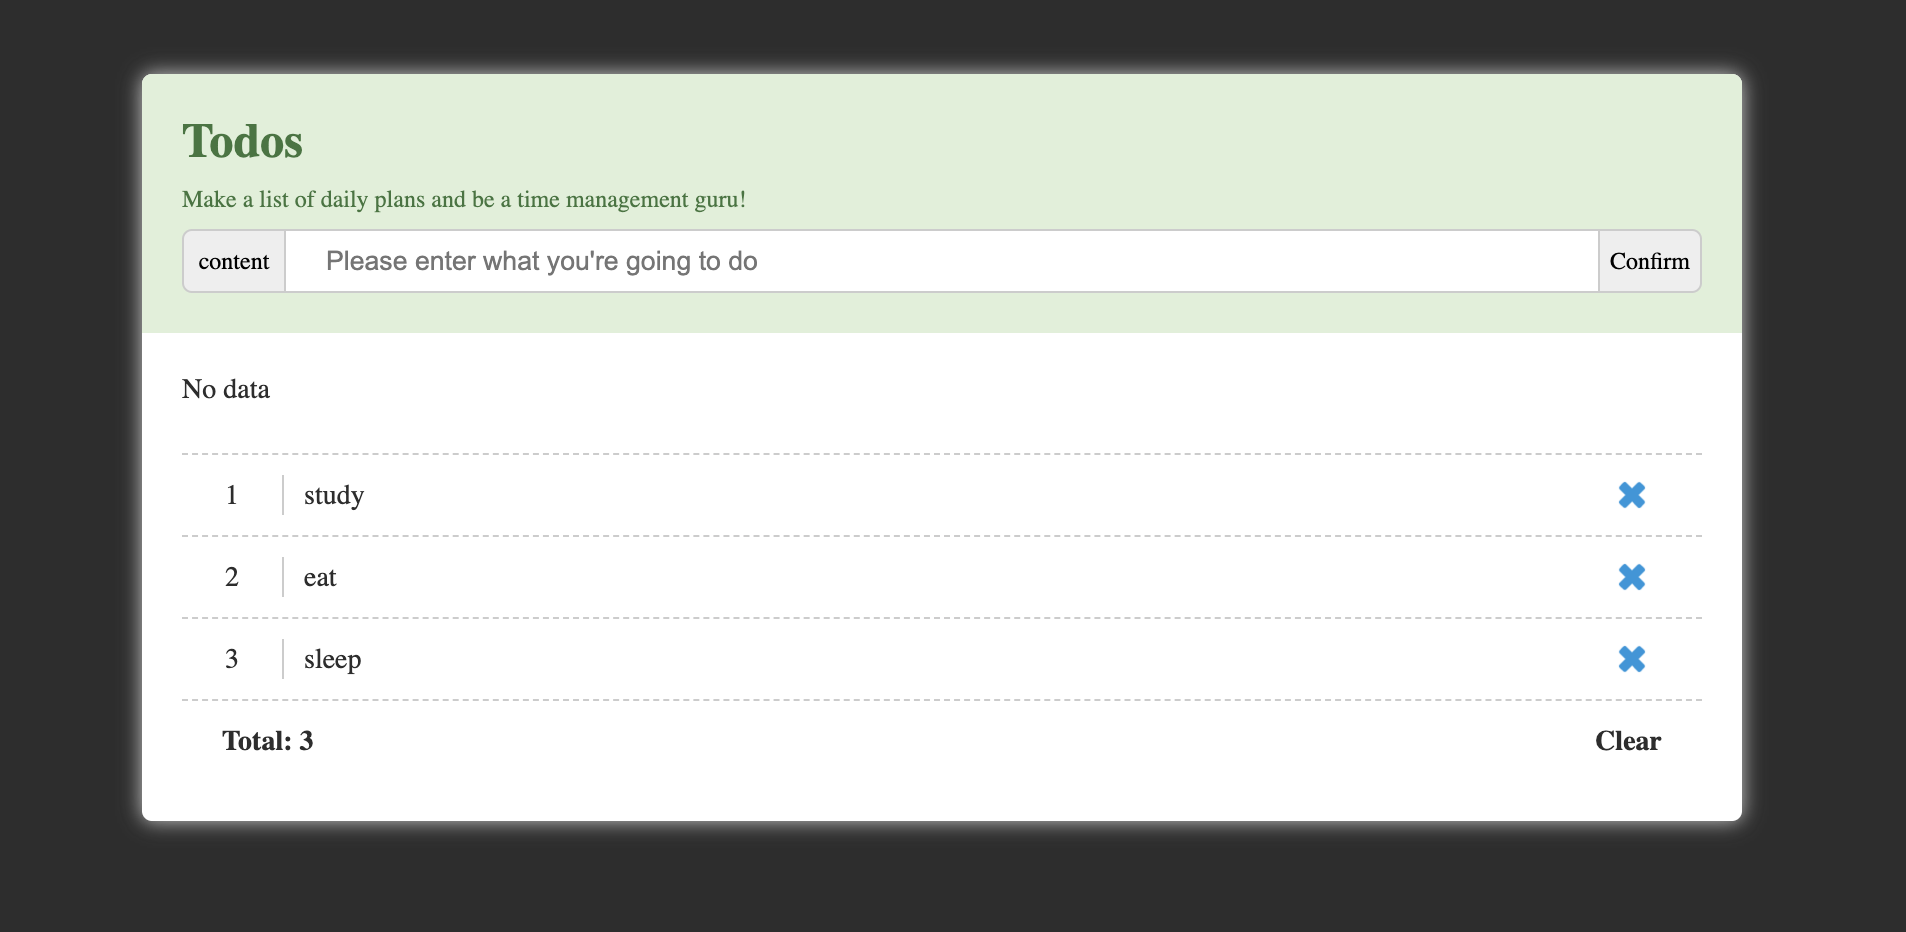Focus the todo content input field
The image size is (1906, 932).
coord(941,261)
